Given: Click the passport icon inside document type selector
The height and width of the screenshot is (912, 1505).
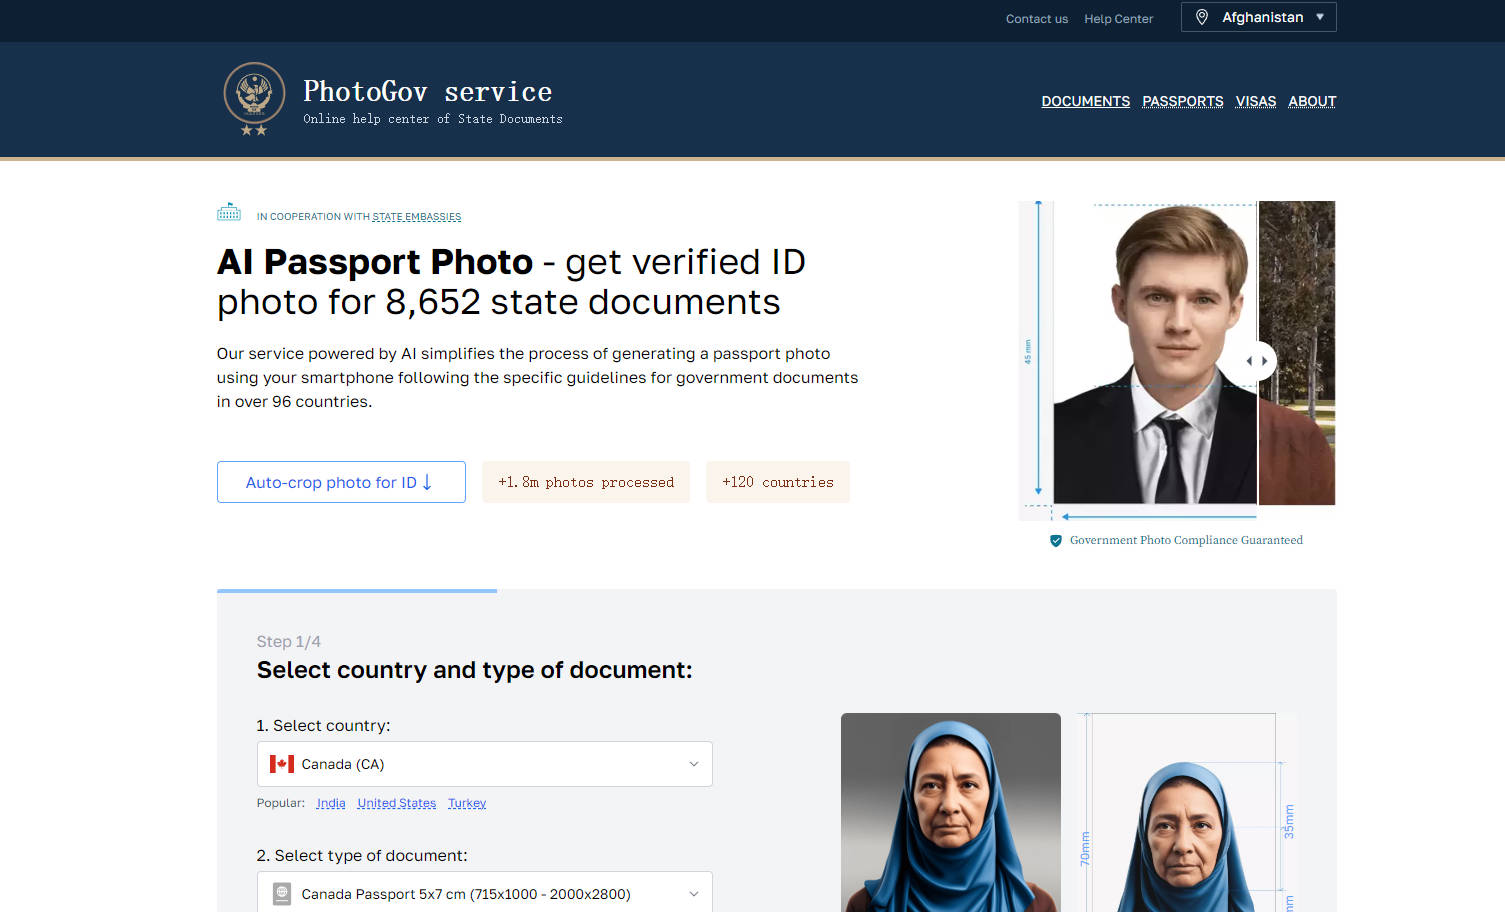Looking at the screenshot, I should point(281,893).
